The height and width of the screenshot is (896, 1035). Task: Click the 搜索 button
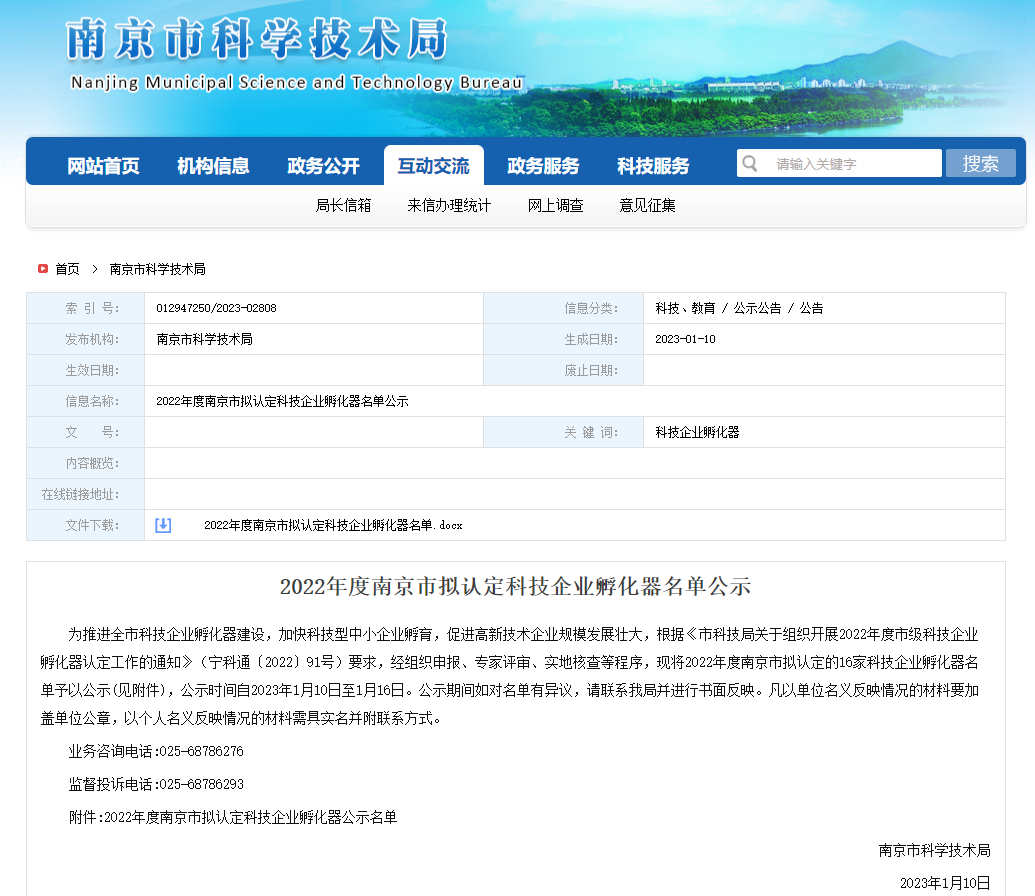pos(980,163)
